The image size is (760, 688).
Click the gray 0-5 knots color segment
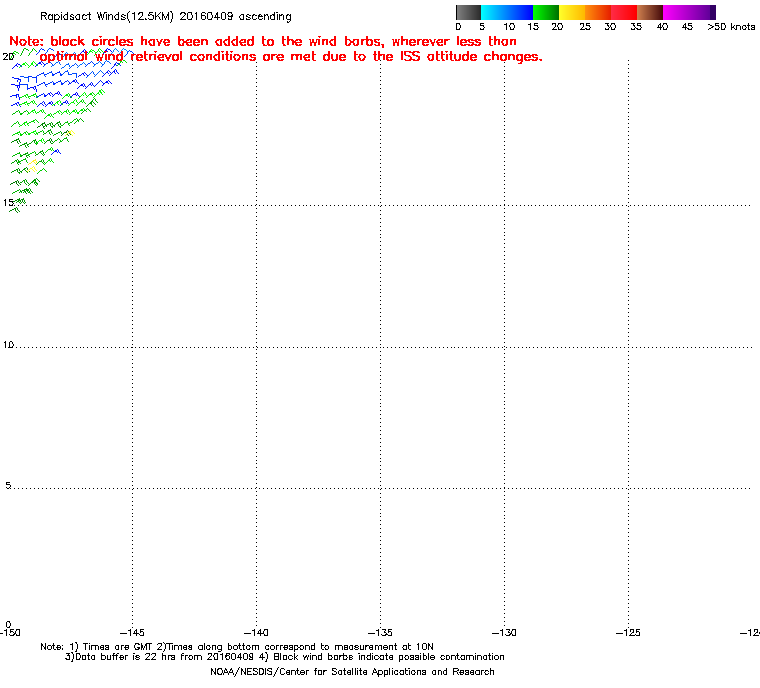tap(468, 12)
